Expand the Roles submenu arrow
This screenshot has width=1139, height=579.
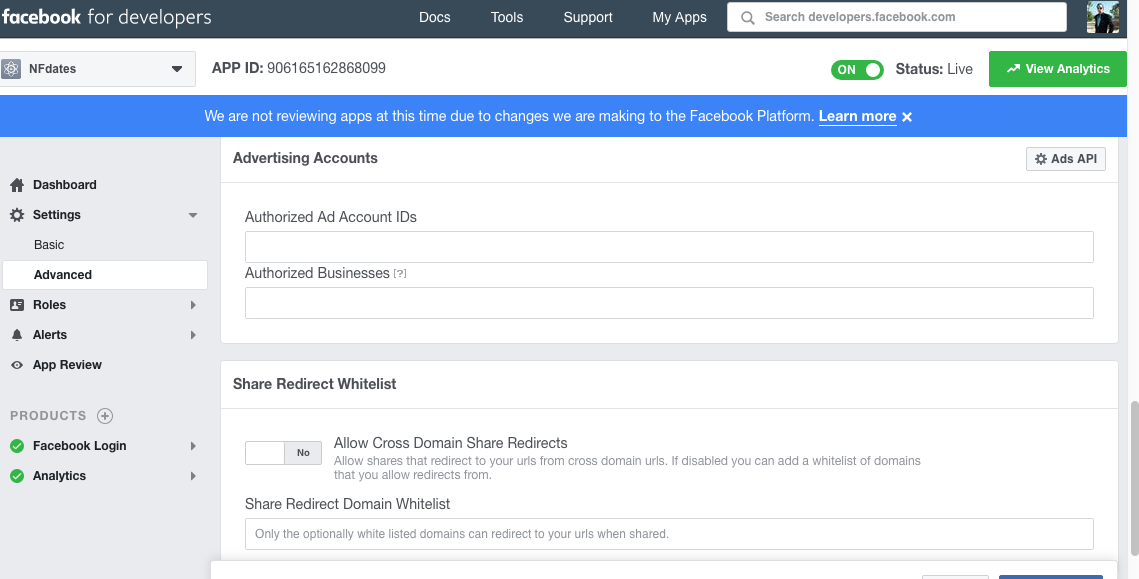click(x=193, y=305)
